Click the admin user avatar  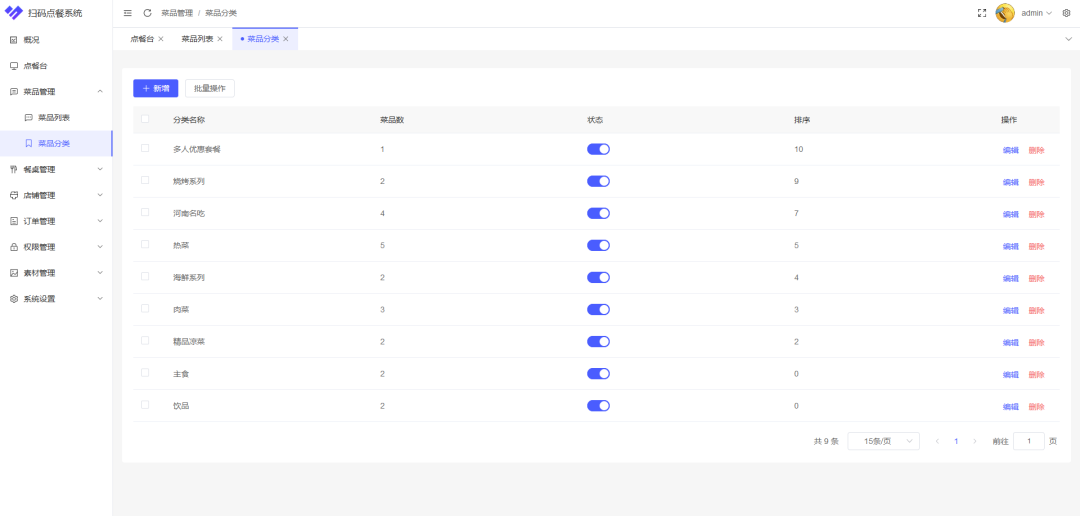coord(1005,13)
